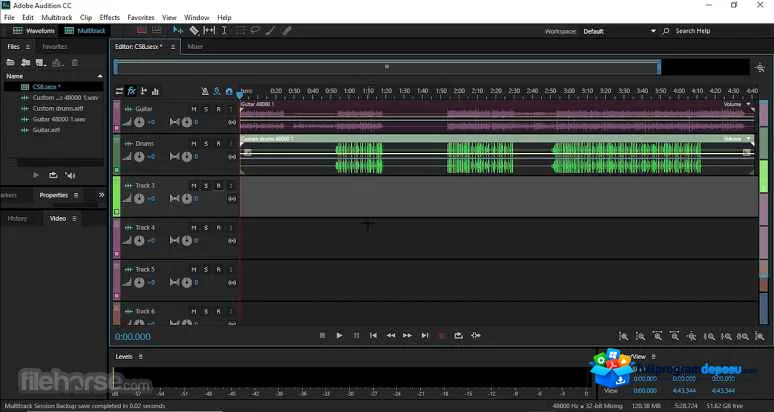The height and width of the screenshot is (412, 774).
Task: Click the Play transport button
Action: pyautogui.click(x=339, y=336)
